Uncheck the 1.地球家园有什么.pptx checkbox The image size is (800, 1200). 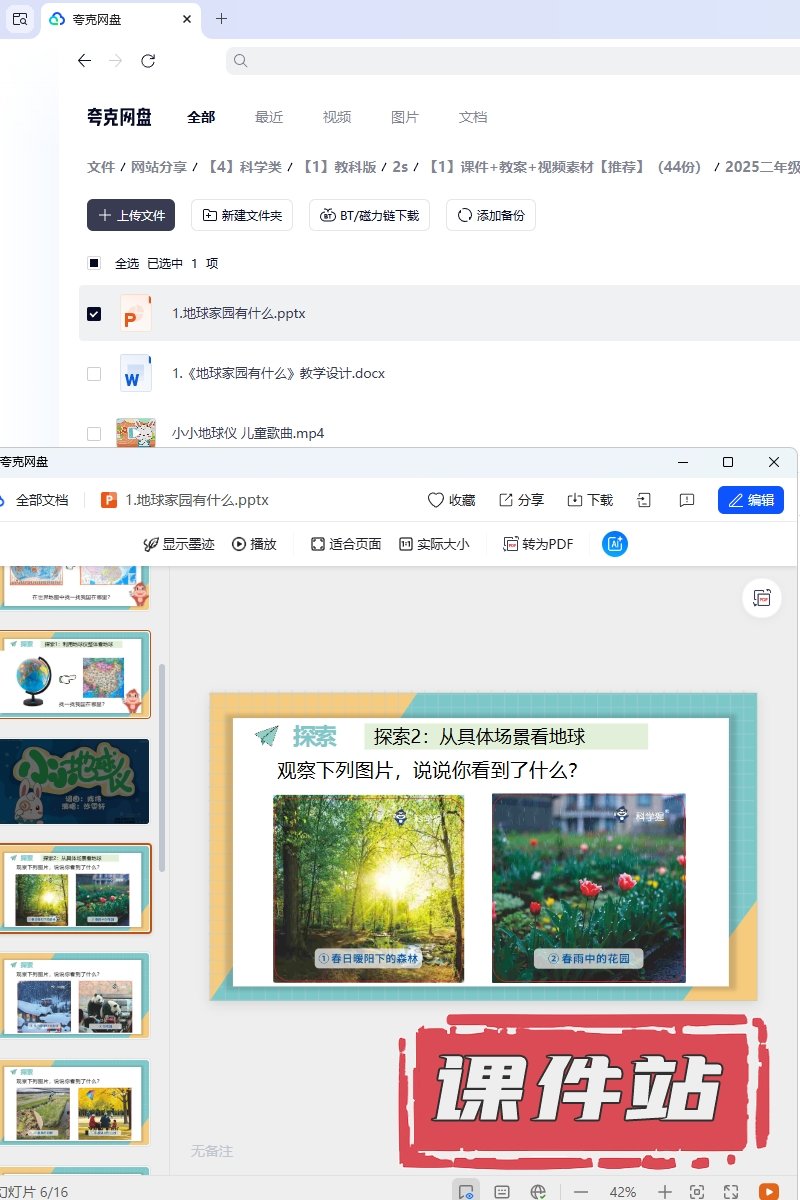coord(94,313)
